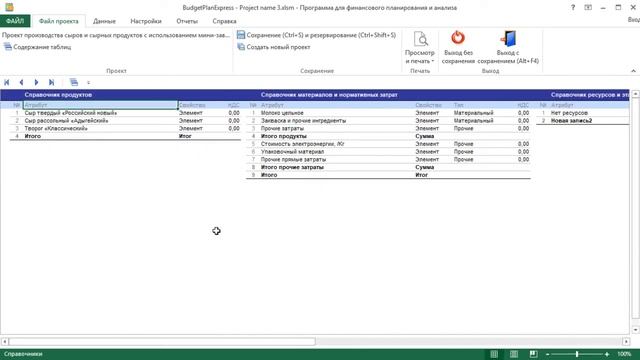
Task: Go to last table navigation arrow
Action: pyautogui.click(x=51, y=82)
